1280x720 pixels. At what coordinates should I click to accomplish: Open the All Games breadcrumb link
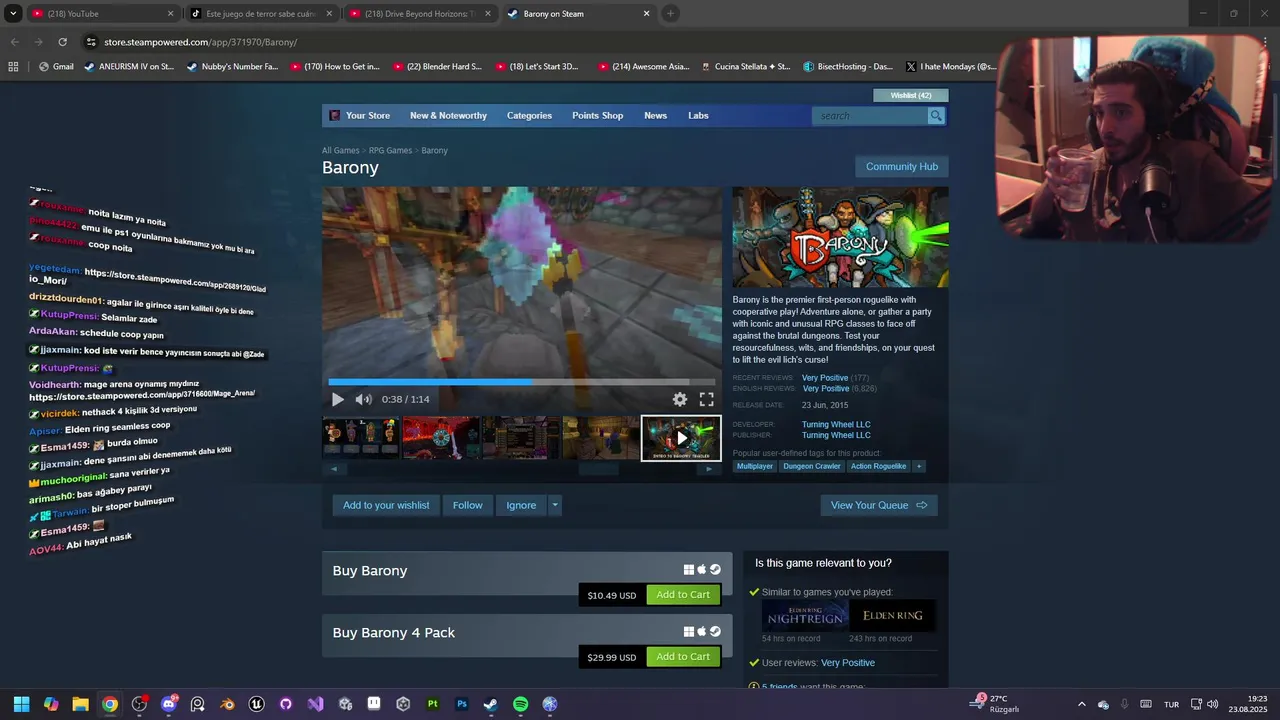340,151
